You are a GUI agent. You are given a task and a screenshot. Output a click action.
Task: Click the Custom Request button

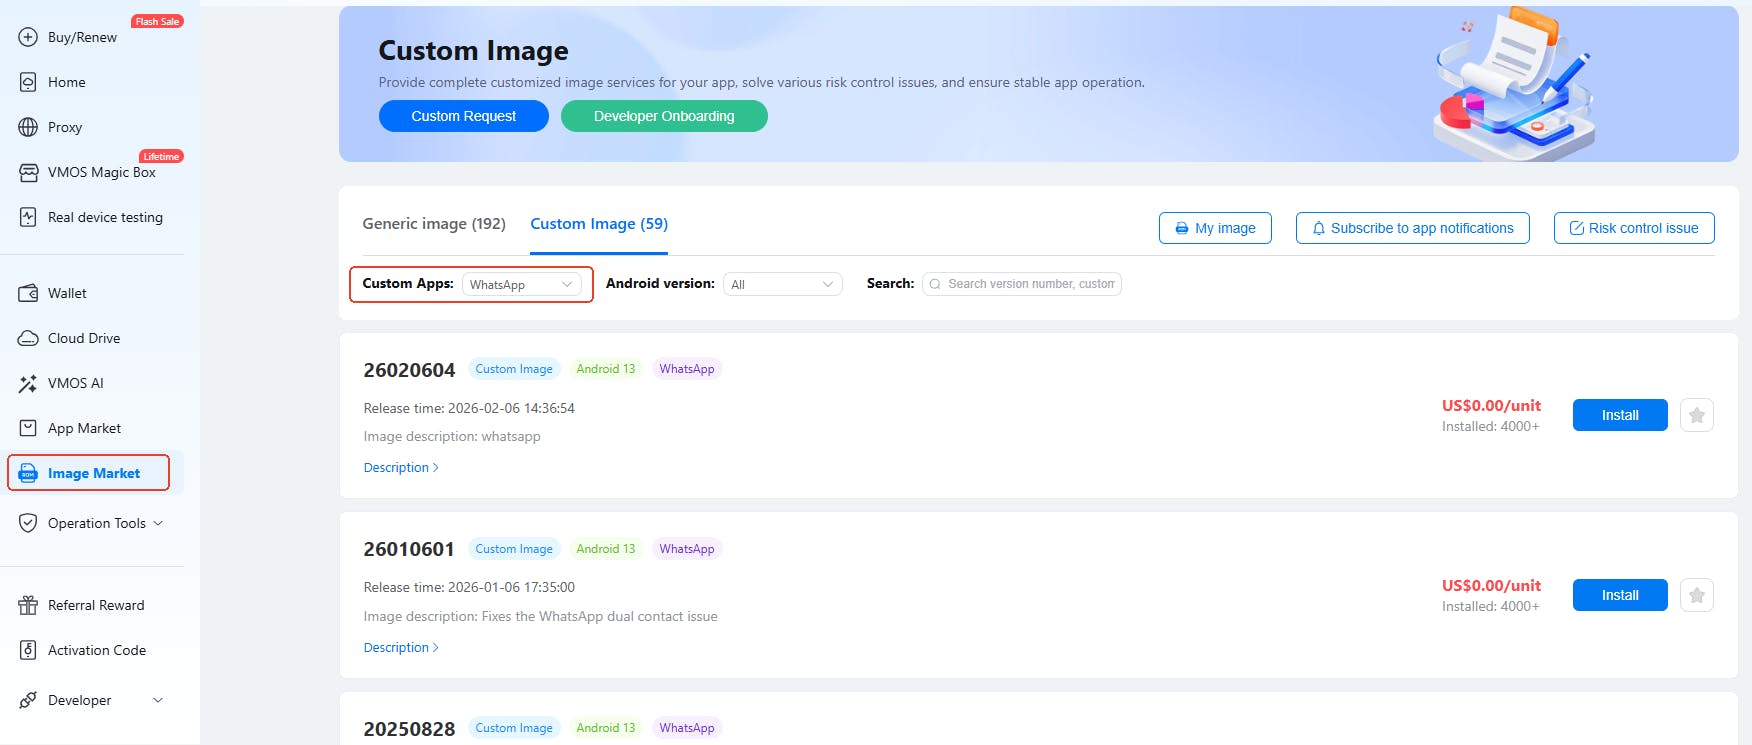pyautogui.click(x=464, y=116)
